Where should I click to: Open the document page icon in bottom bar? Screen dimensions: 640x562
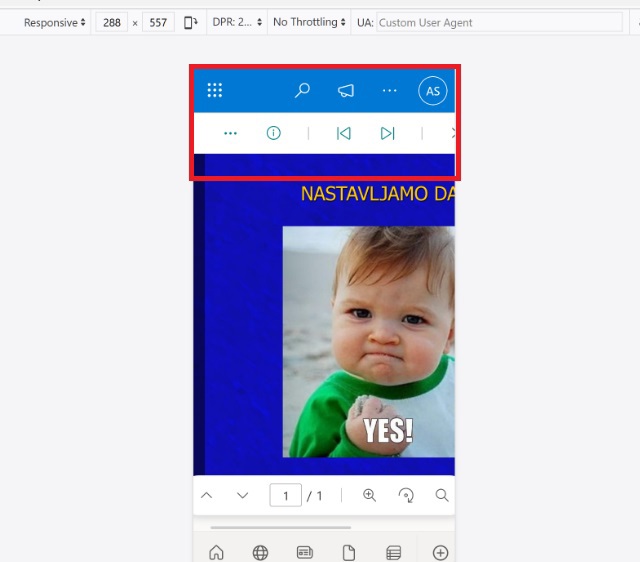click(349, 553)
